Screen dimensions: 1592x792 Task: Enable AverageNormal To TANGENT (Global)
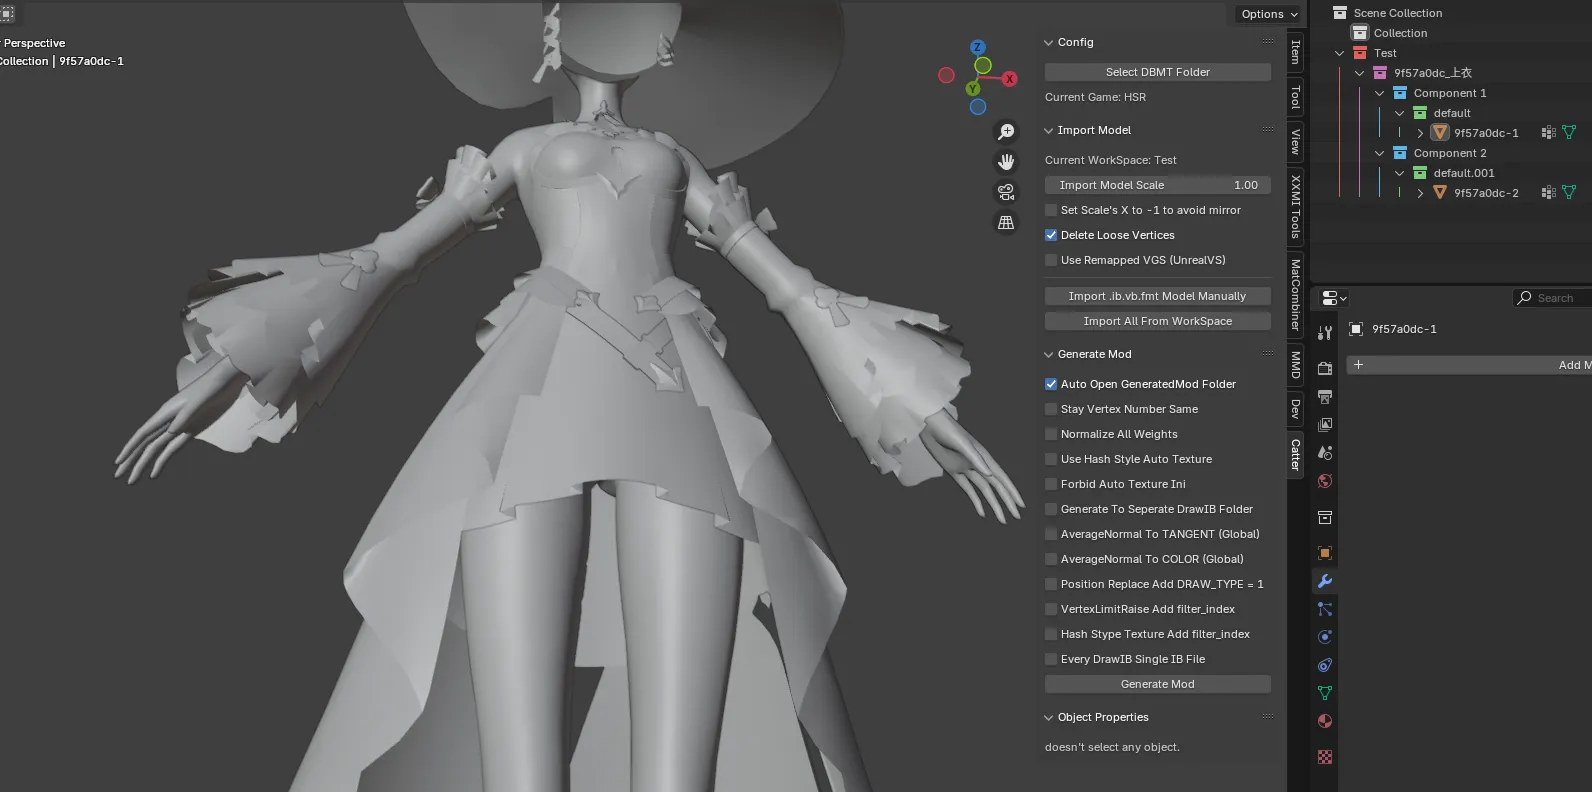click(1051, 534)
